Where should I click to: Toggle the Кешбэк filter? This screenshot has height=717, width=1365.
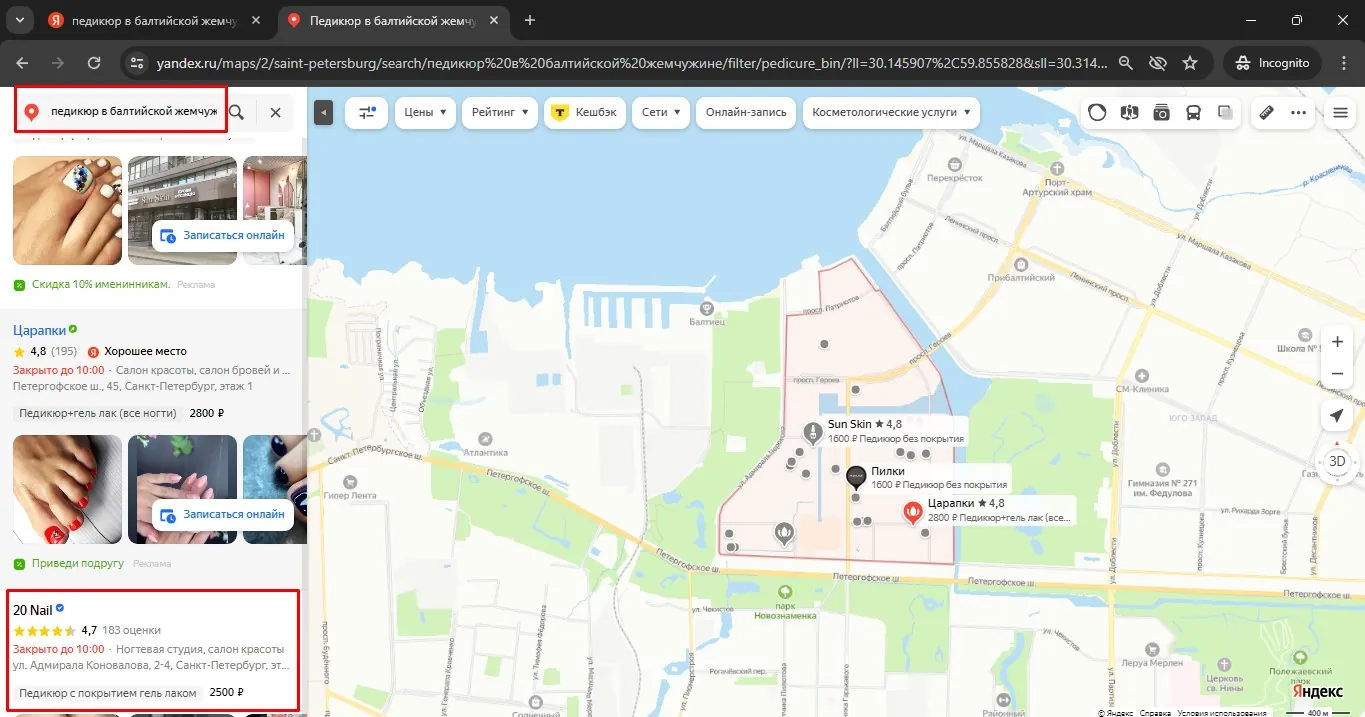click(x=587, y=113)
